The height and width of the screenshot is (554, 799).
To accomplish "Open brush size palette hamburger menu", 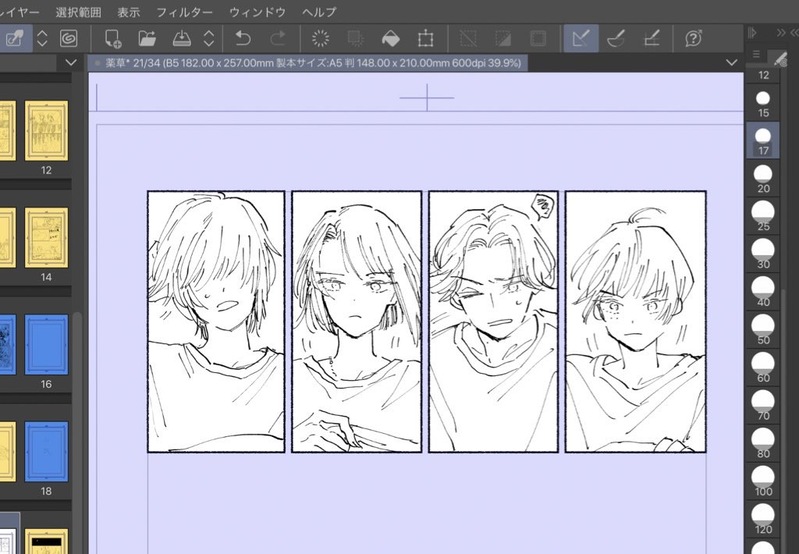I will (x=756, y=54).
